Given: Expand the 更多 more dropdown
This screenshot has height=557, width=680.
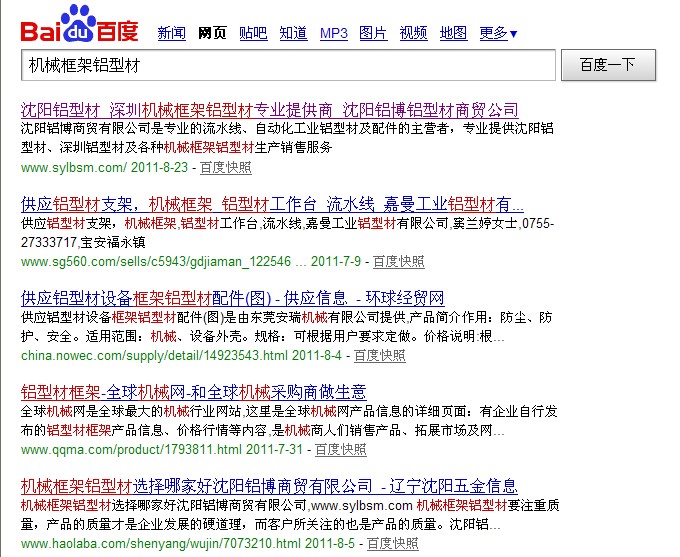Looking at the screenshot, I should point(498,34).
